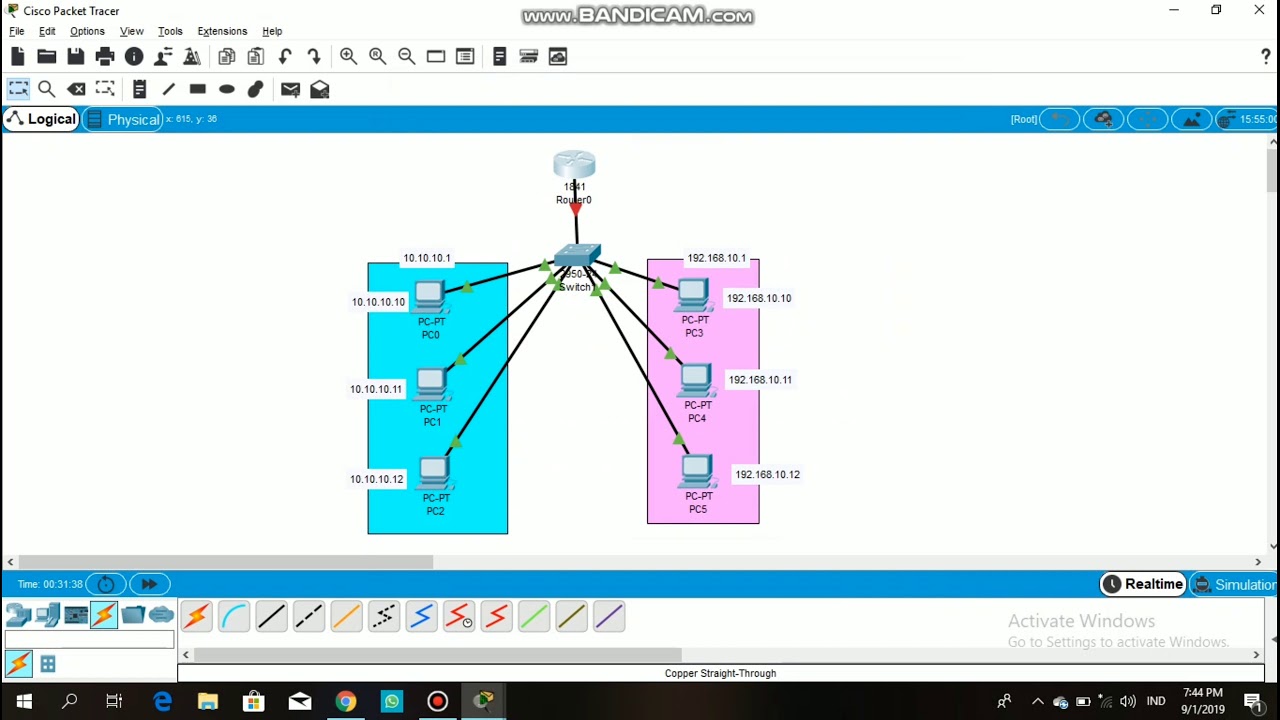Redo the last action
The image size is (1280, 720).
pyautogui.click(x=314, y=57)
